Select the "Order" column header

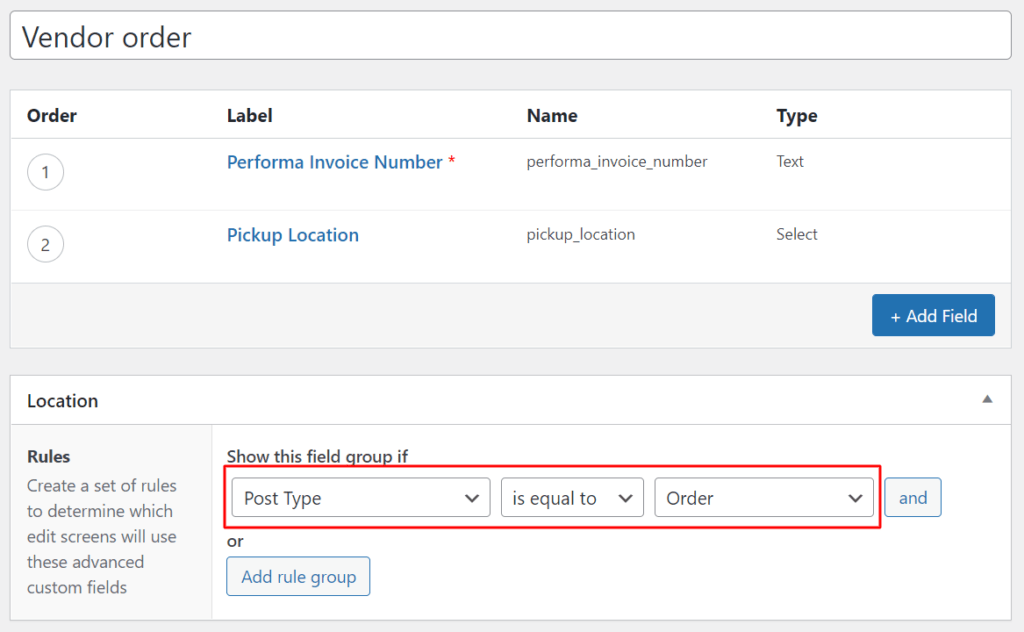pyautogui.click(x=51, y=115)
